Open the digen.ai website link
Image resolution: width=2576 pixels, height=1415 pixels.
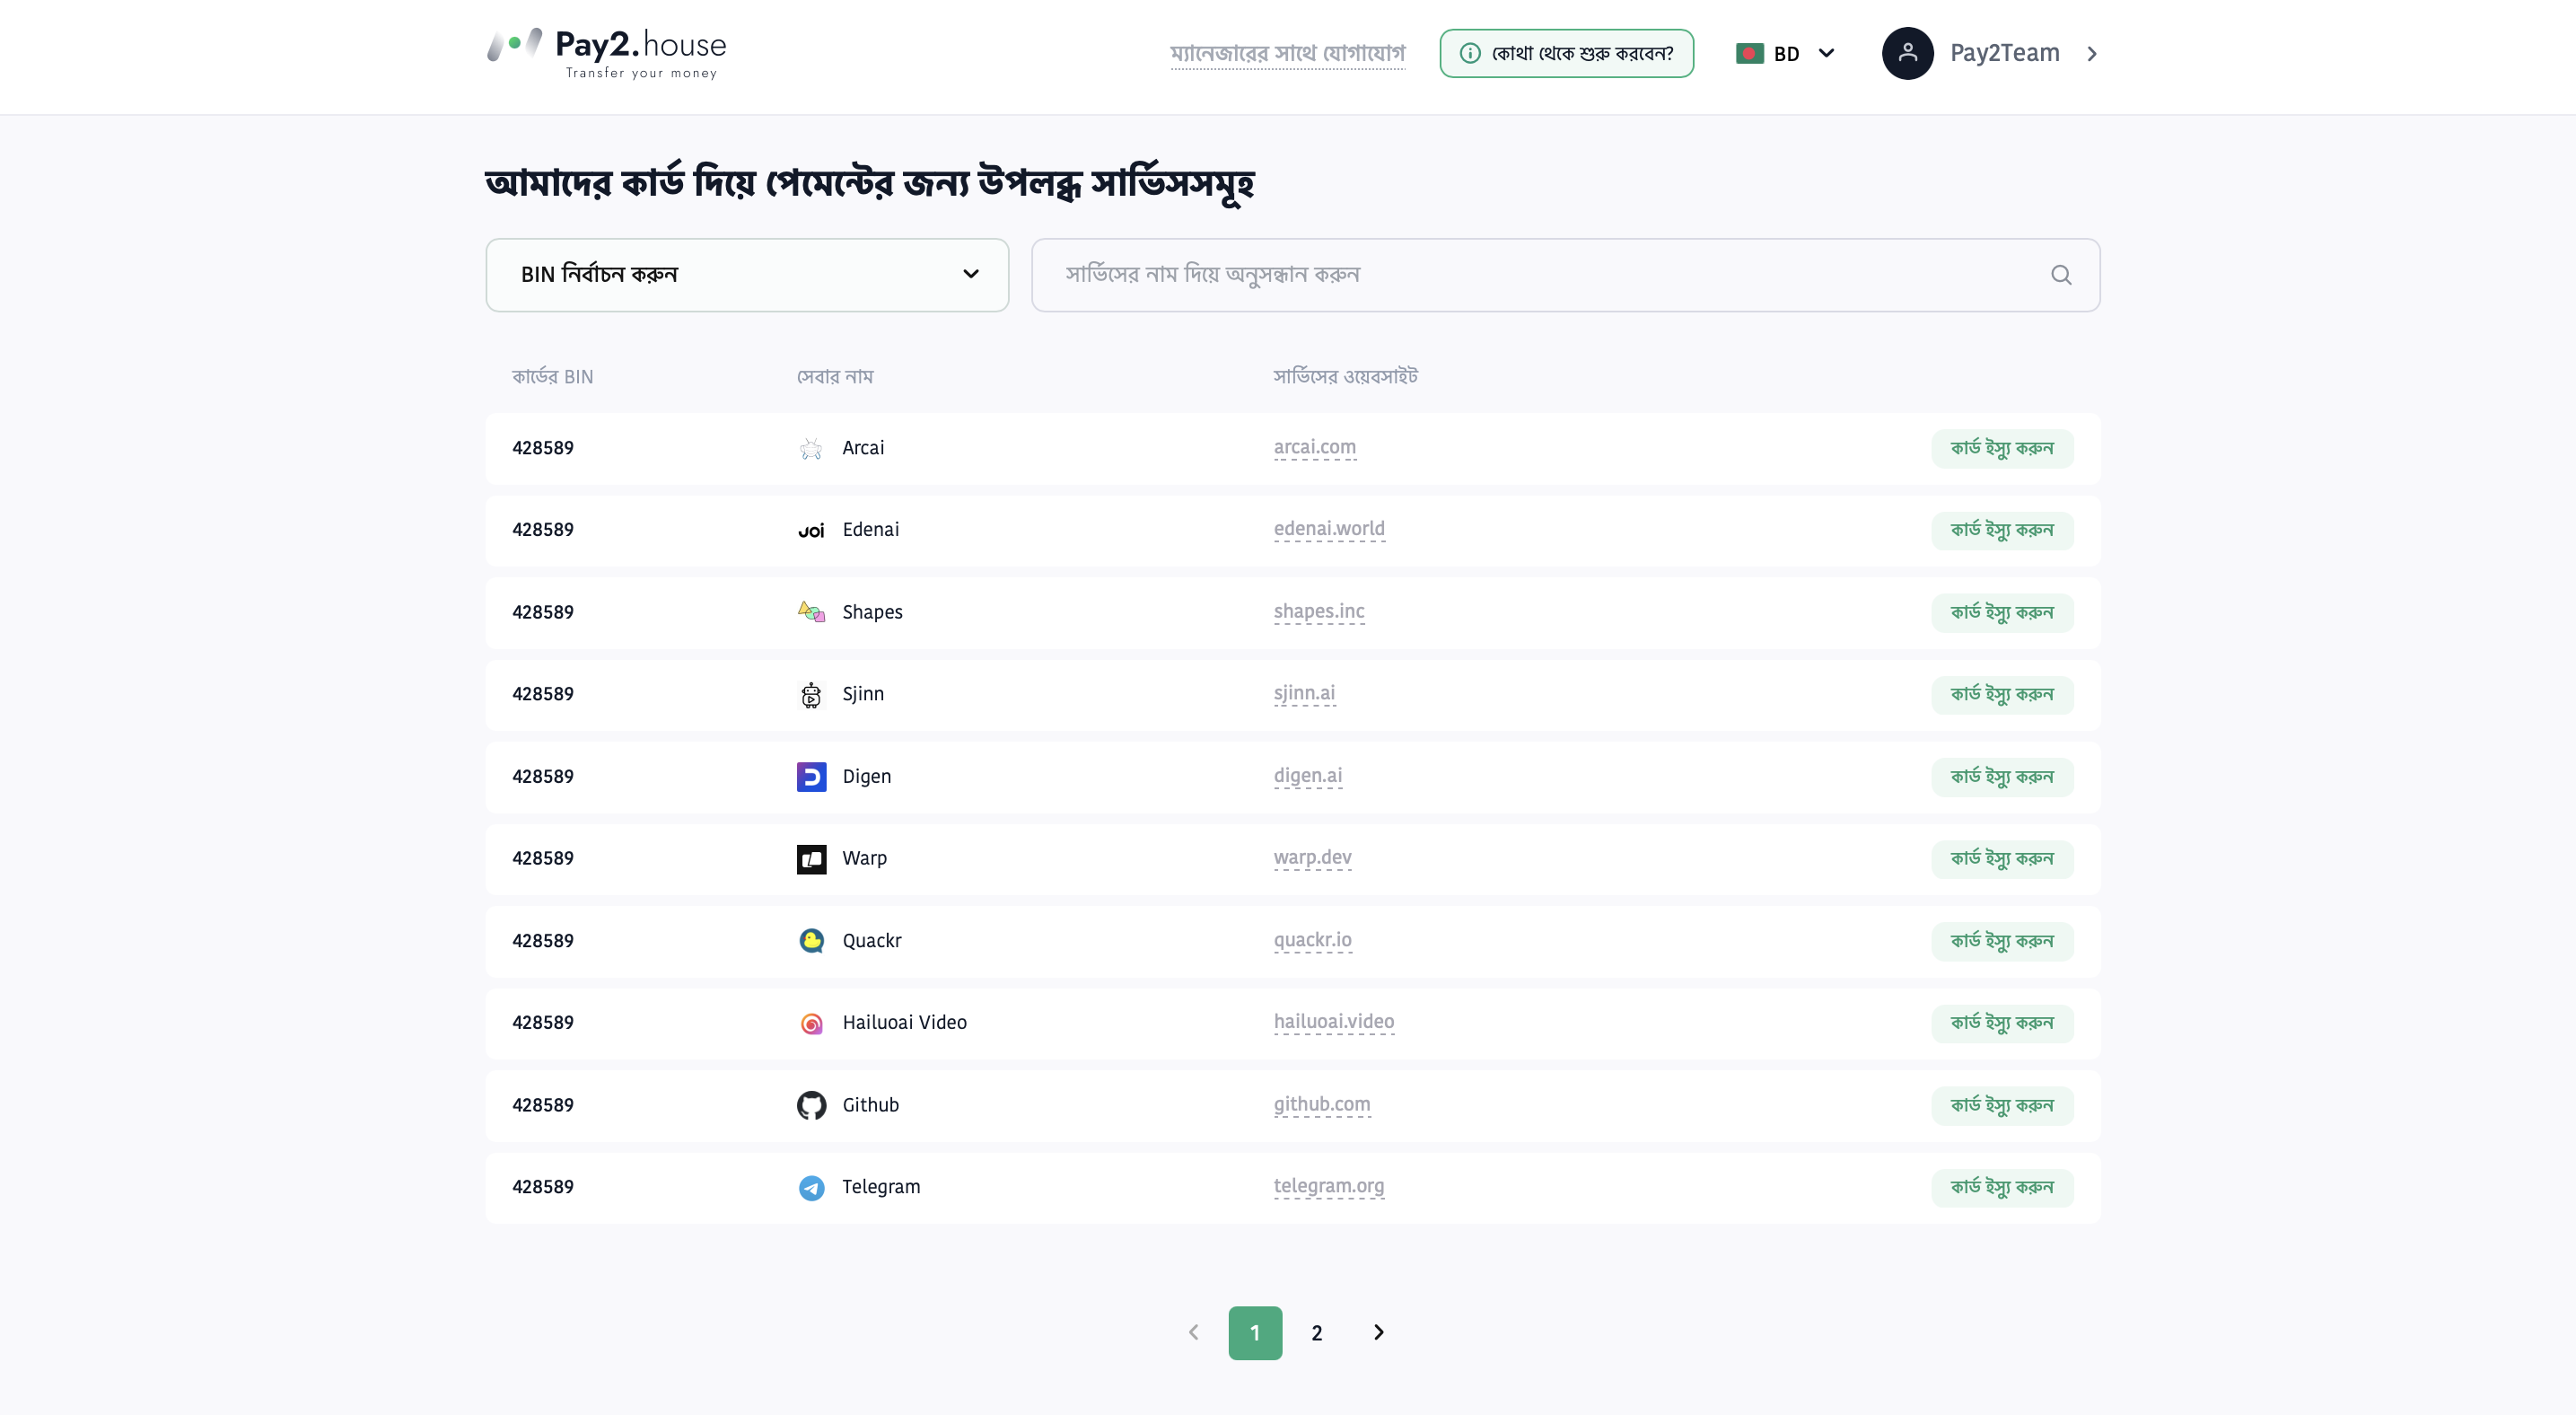1308,775
